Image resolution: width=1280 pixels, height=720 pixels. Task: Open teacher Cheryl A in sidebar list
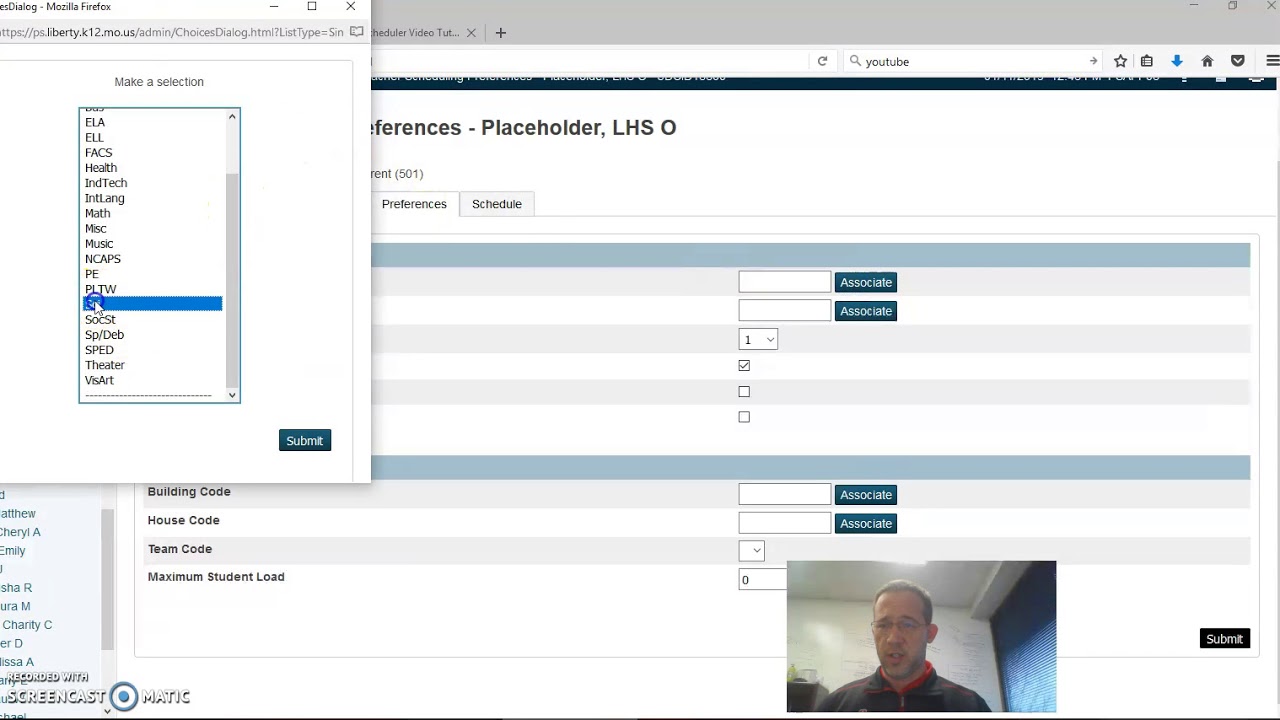[x=20, y=532]
